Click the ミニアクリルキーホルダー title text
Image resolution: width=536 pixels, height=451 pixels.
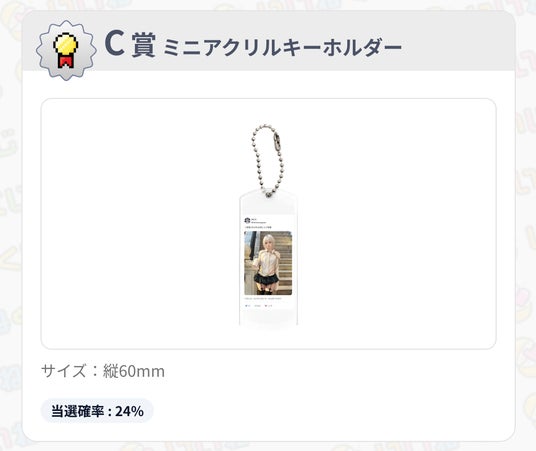pos(282,47)
